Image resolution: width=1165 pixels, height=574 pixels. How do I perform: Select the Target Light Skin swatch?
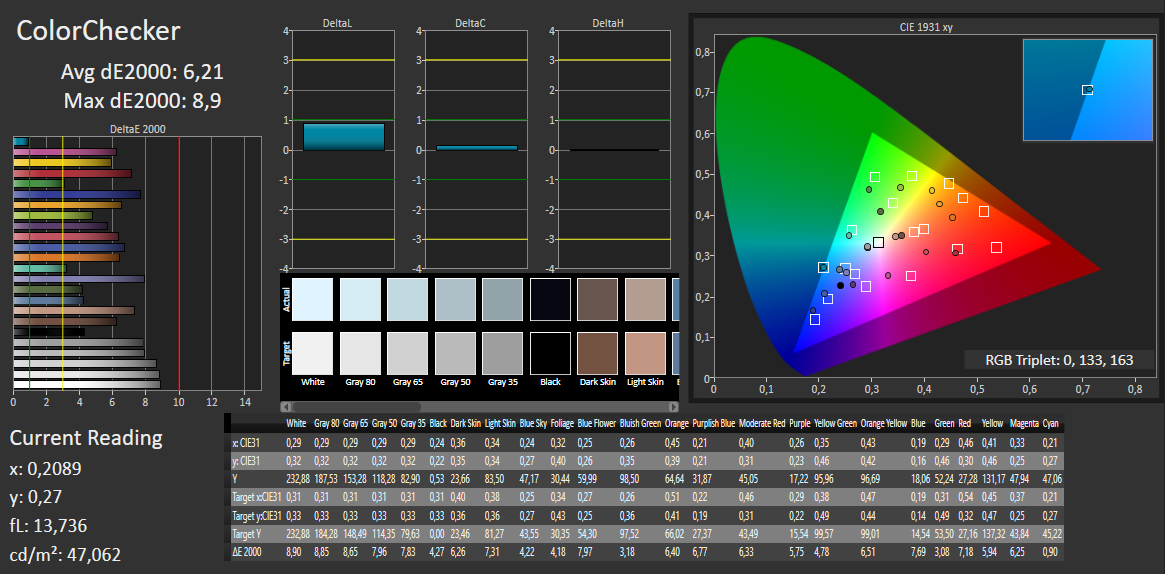pyautogui.click(x=645, y=353)
